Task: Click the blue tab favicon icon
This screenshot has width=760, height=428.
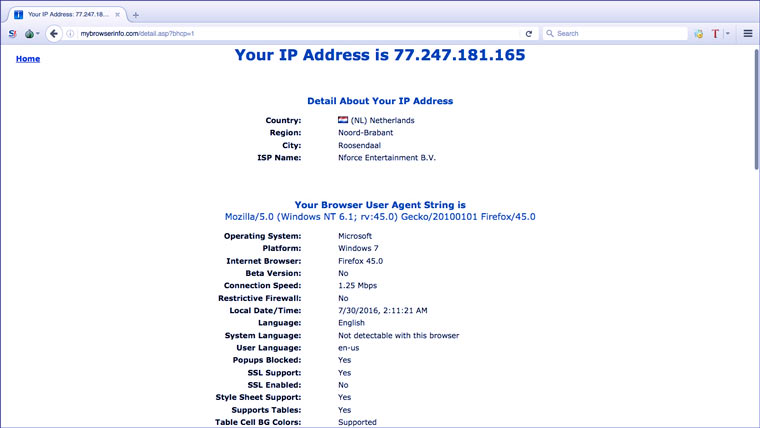Action: (x=18, y=15)
